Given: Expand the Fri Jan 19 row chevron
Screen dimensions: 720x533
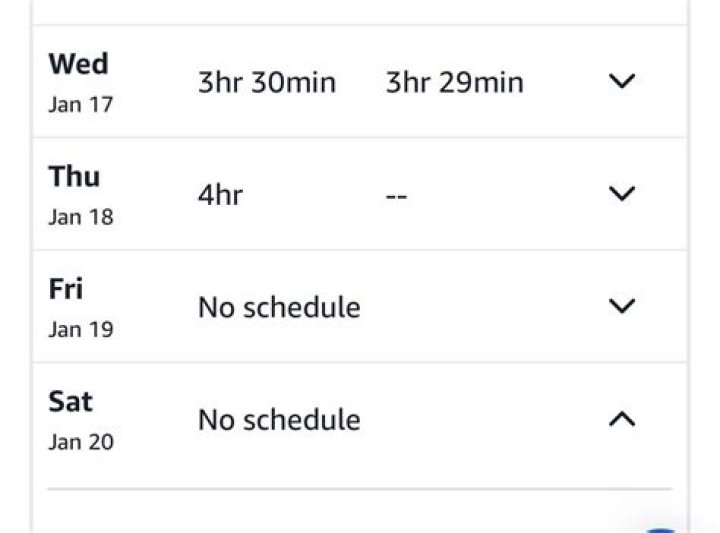Looking at the screenshot, I should (622, 306).
